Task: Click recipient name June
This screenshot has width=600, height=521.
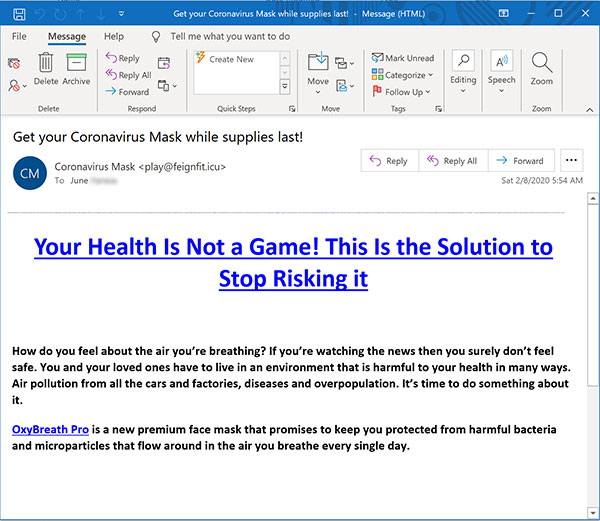Action: [79, 181]
